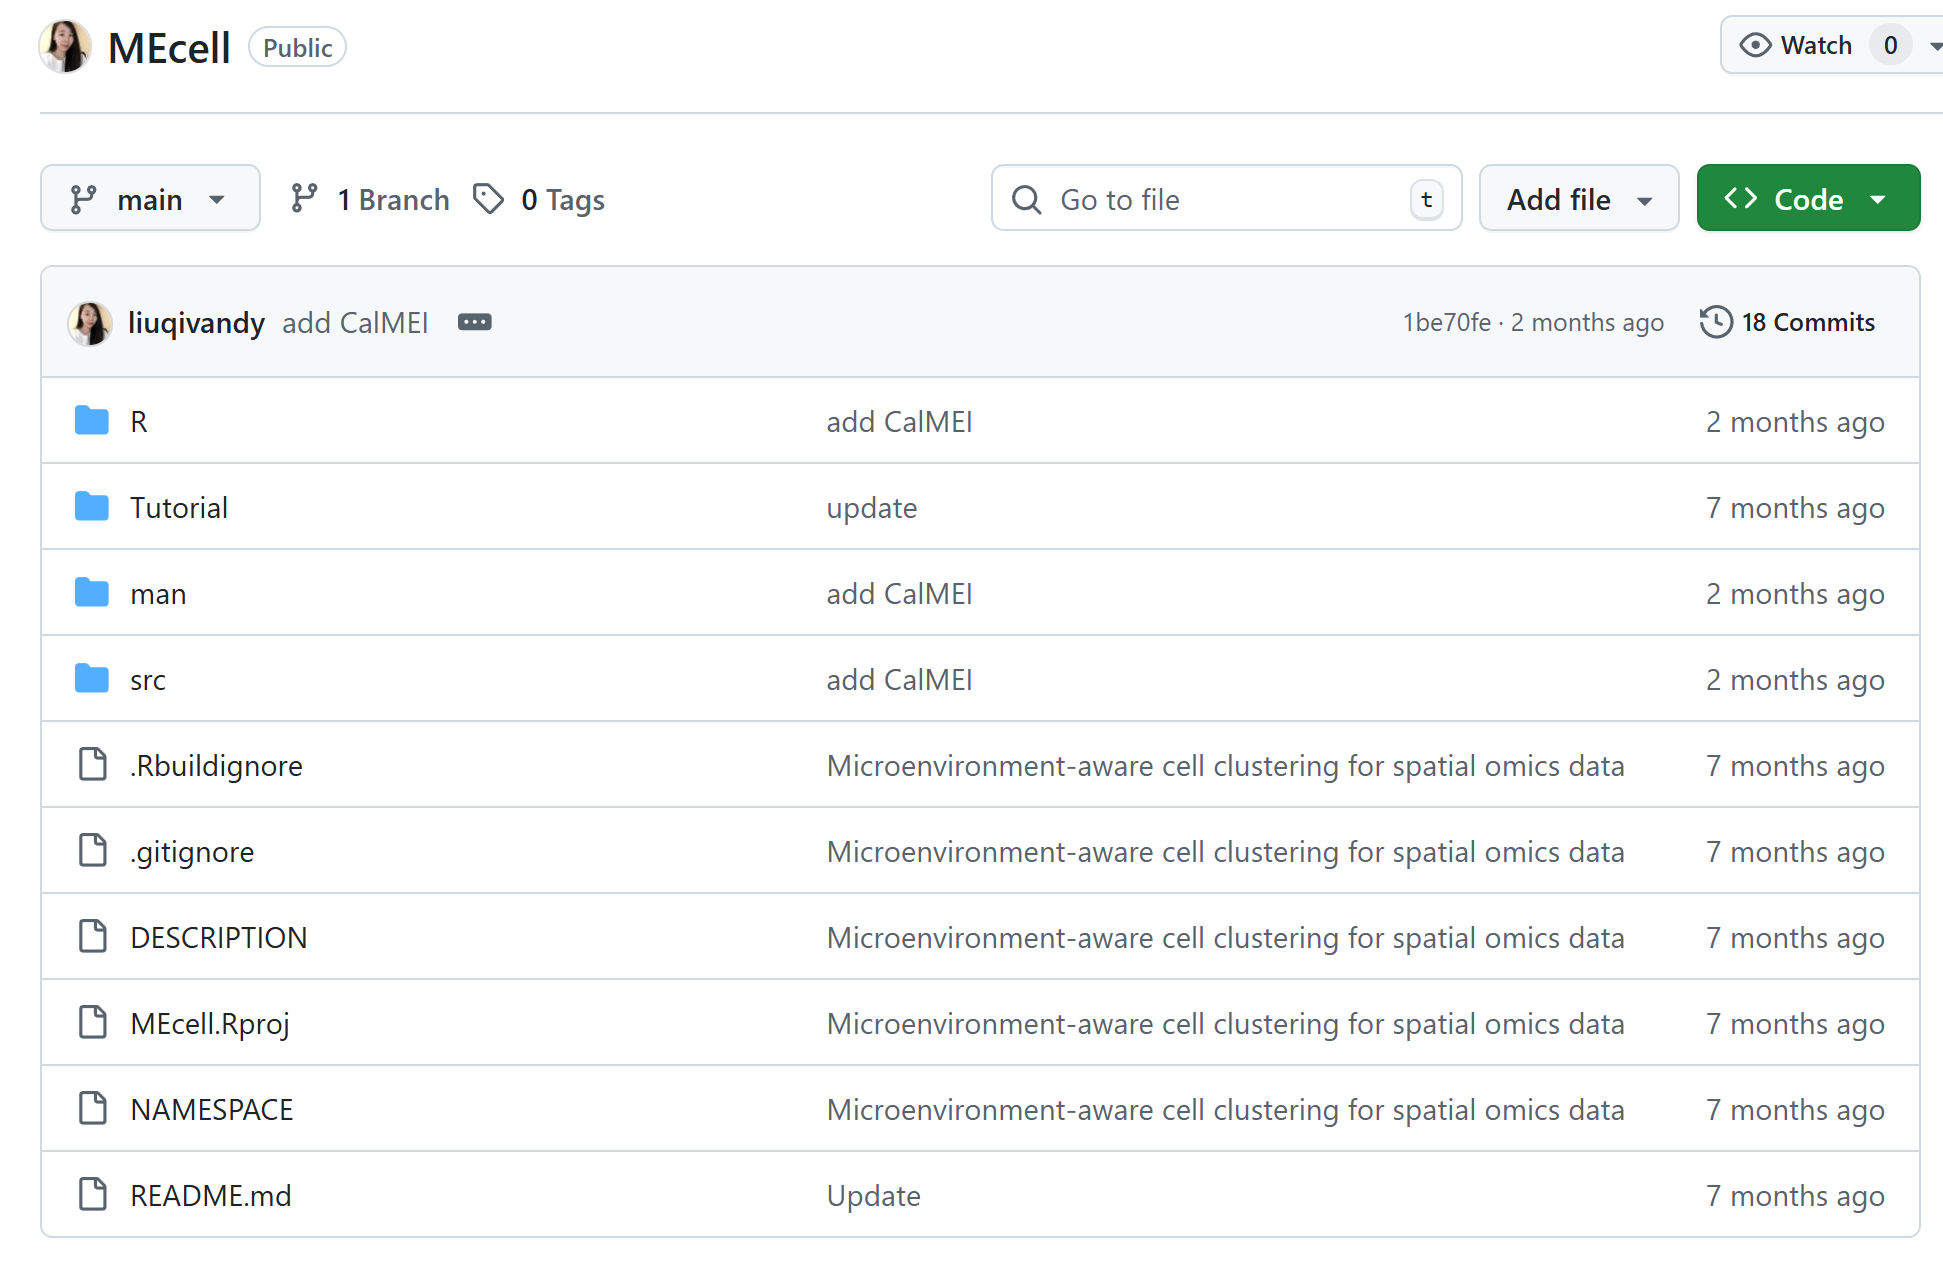This screenshot has width=1943, height=1261.
Task: Open the Add file dropdown
Action: (x=1578, y=199)
